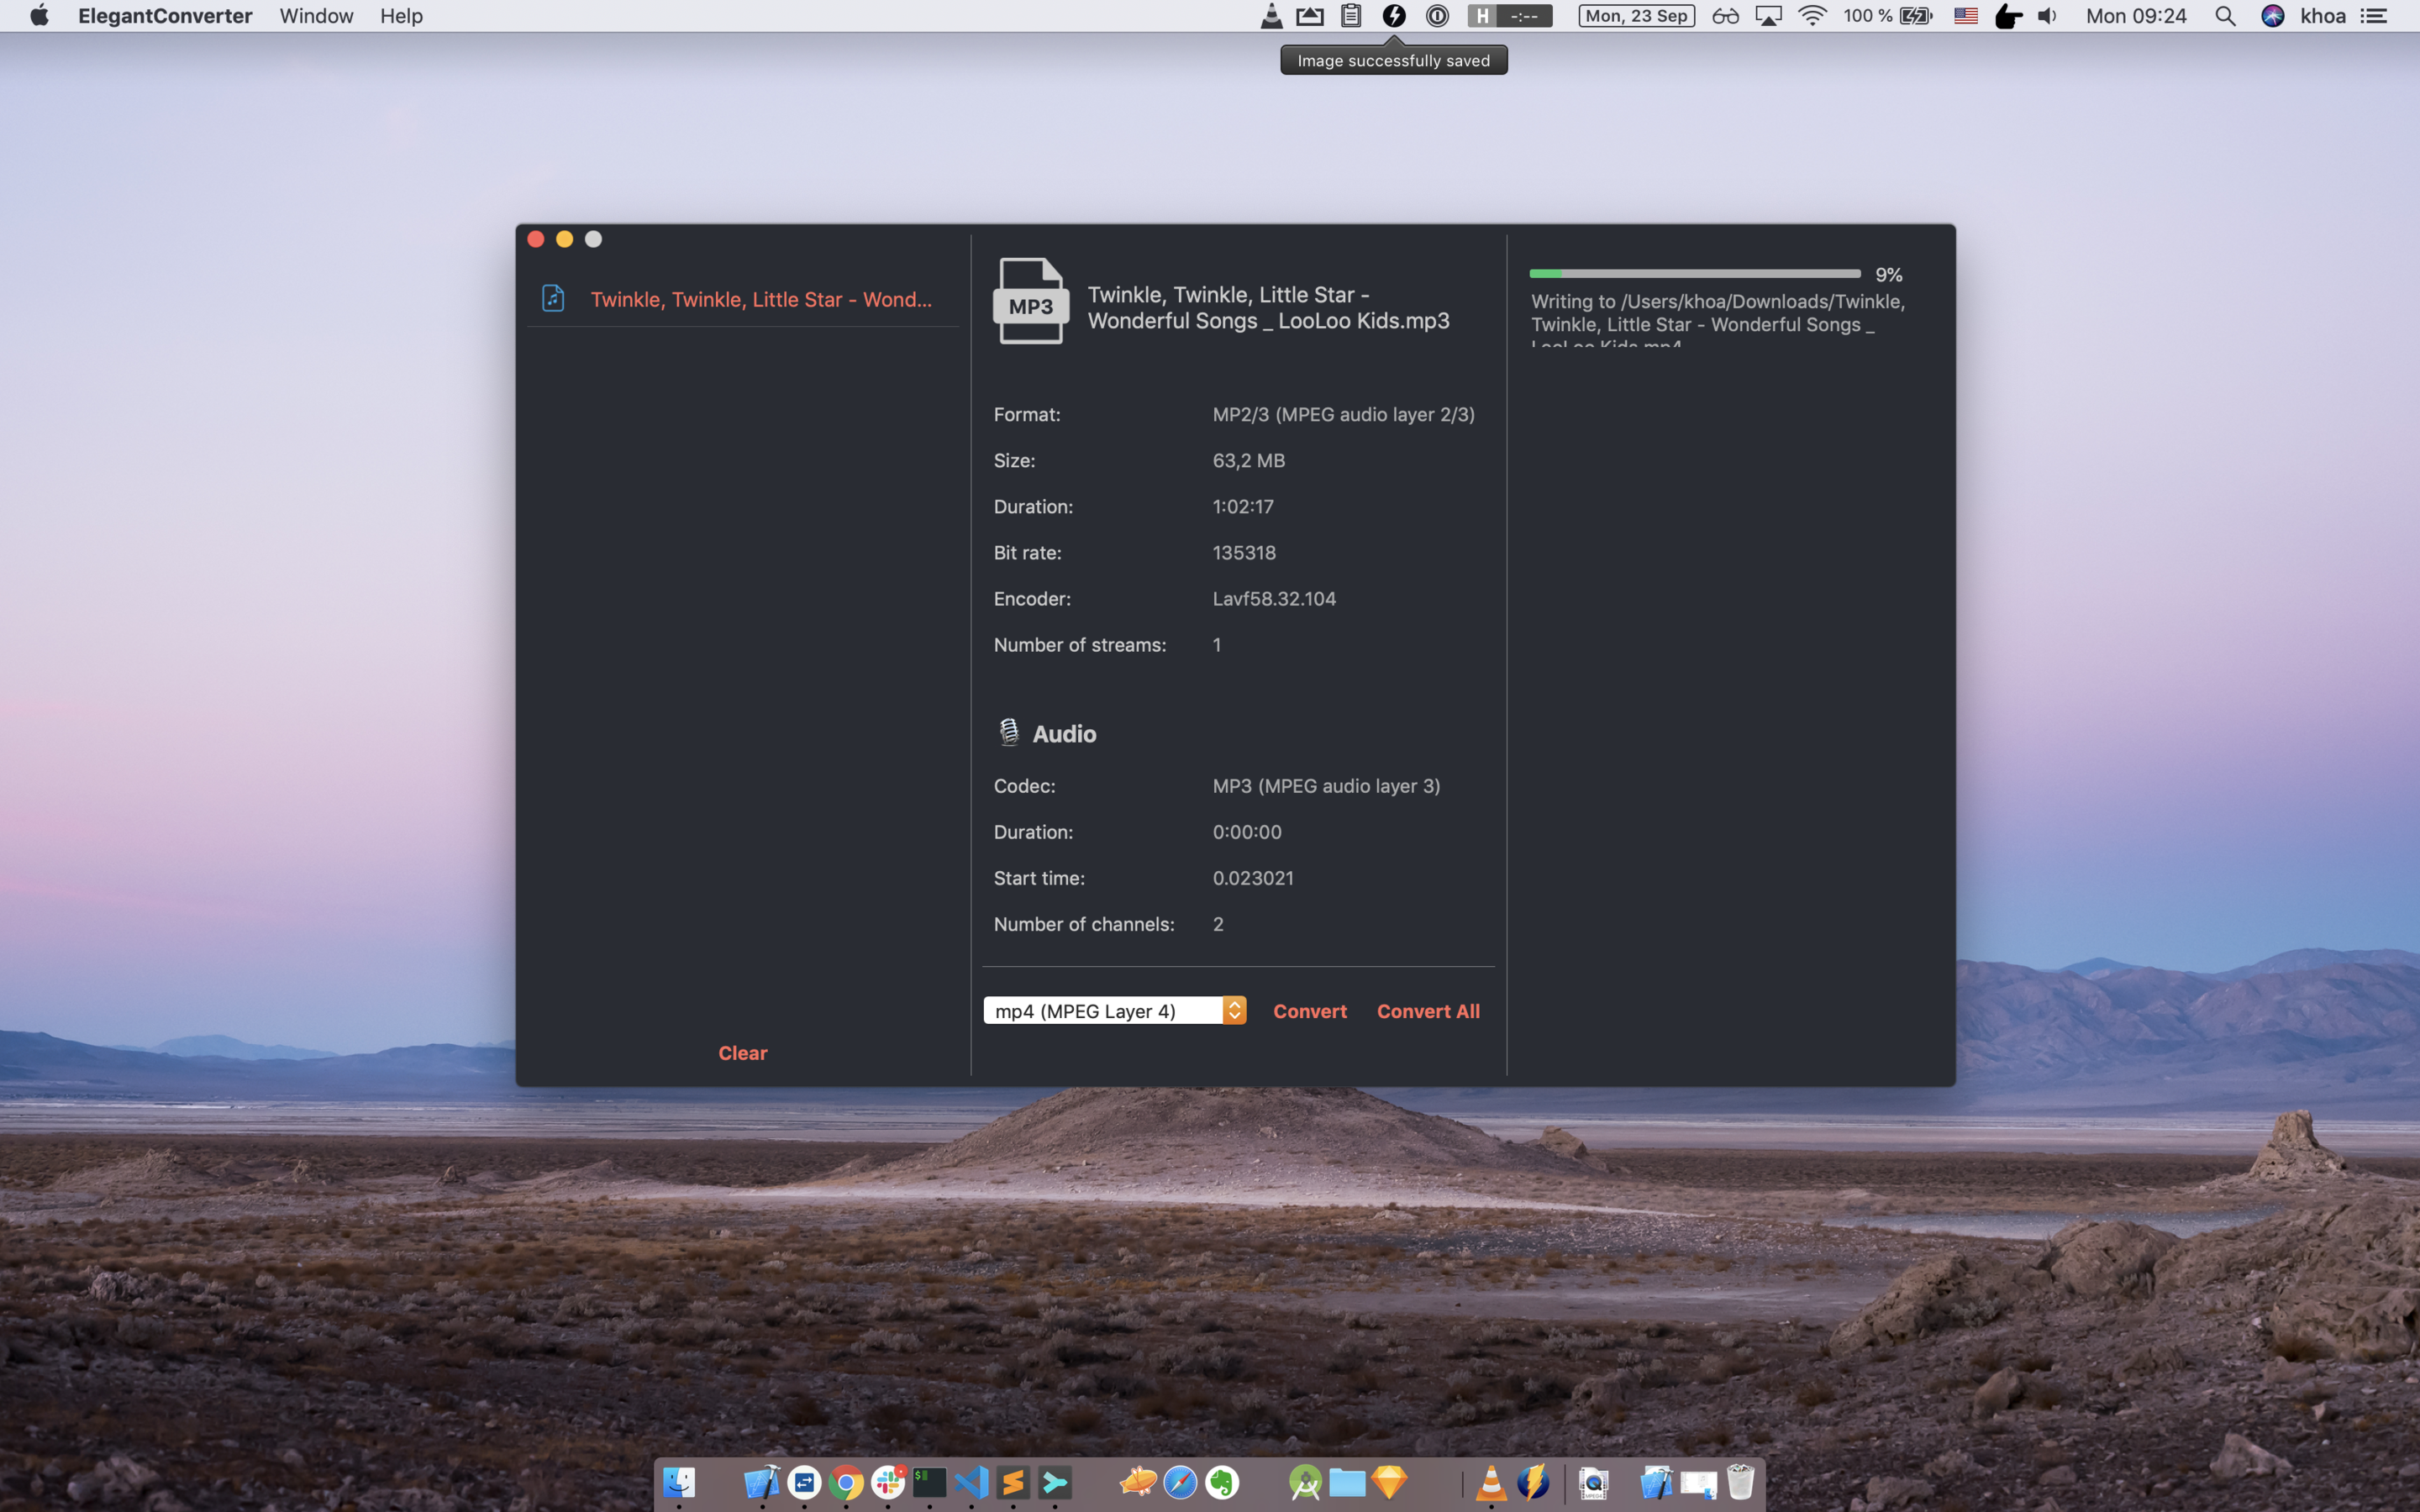The height and width of the screenshot is (1512, 2420).
Task: Open the Help menu
Action: pos(401,16)
